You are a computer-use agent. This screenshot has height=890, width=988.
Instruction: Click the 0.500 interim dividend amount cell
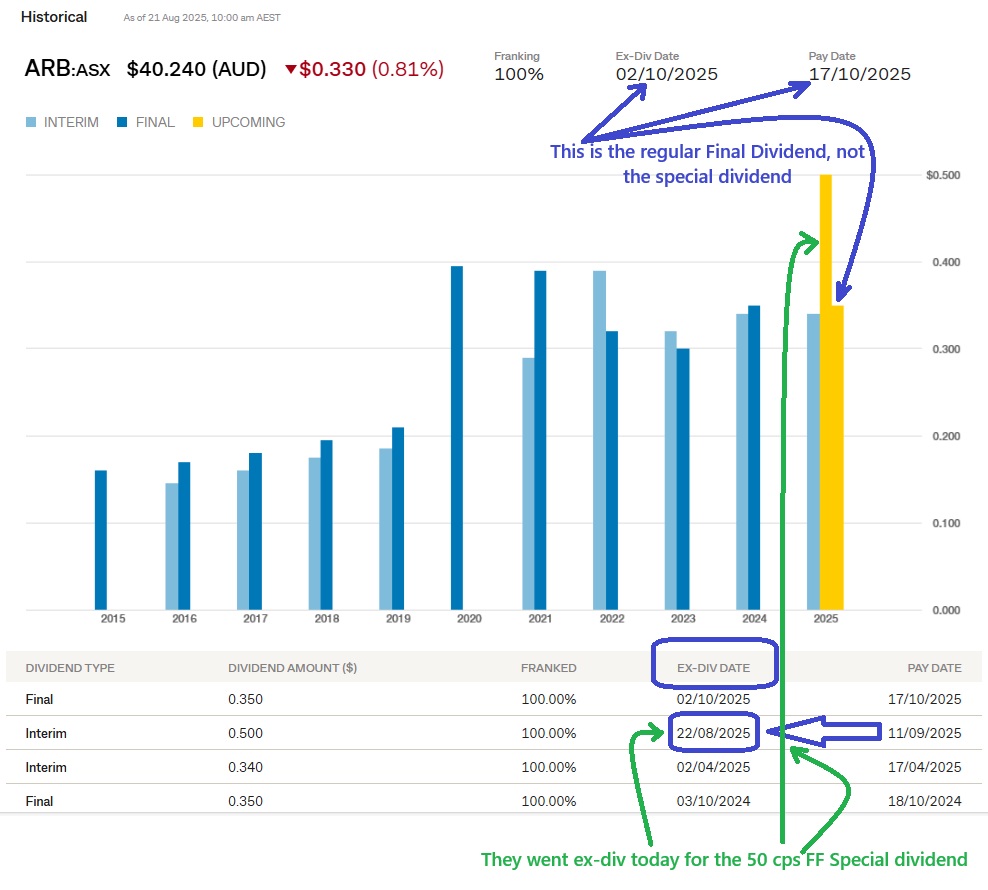[x=246, y=734]
